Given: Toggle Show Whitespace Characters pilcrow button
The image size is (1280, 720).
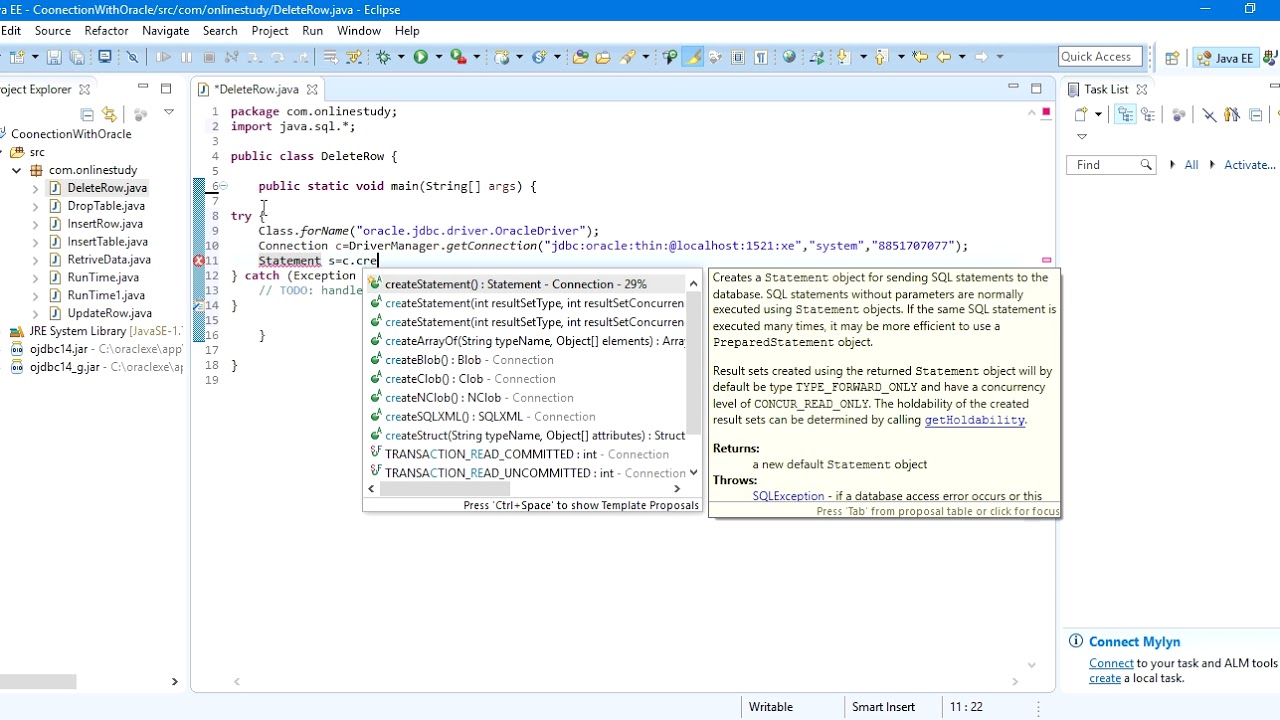Looking at the screenshot, I should pyautogui.click(x=761, y=57).
